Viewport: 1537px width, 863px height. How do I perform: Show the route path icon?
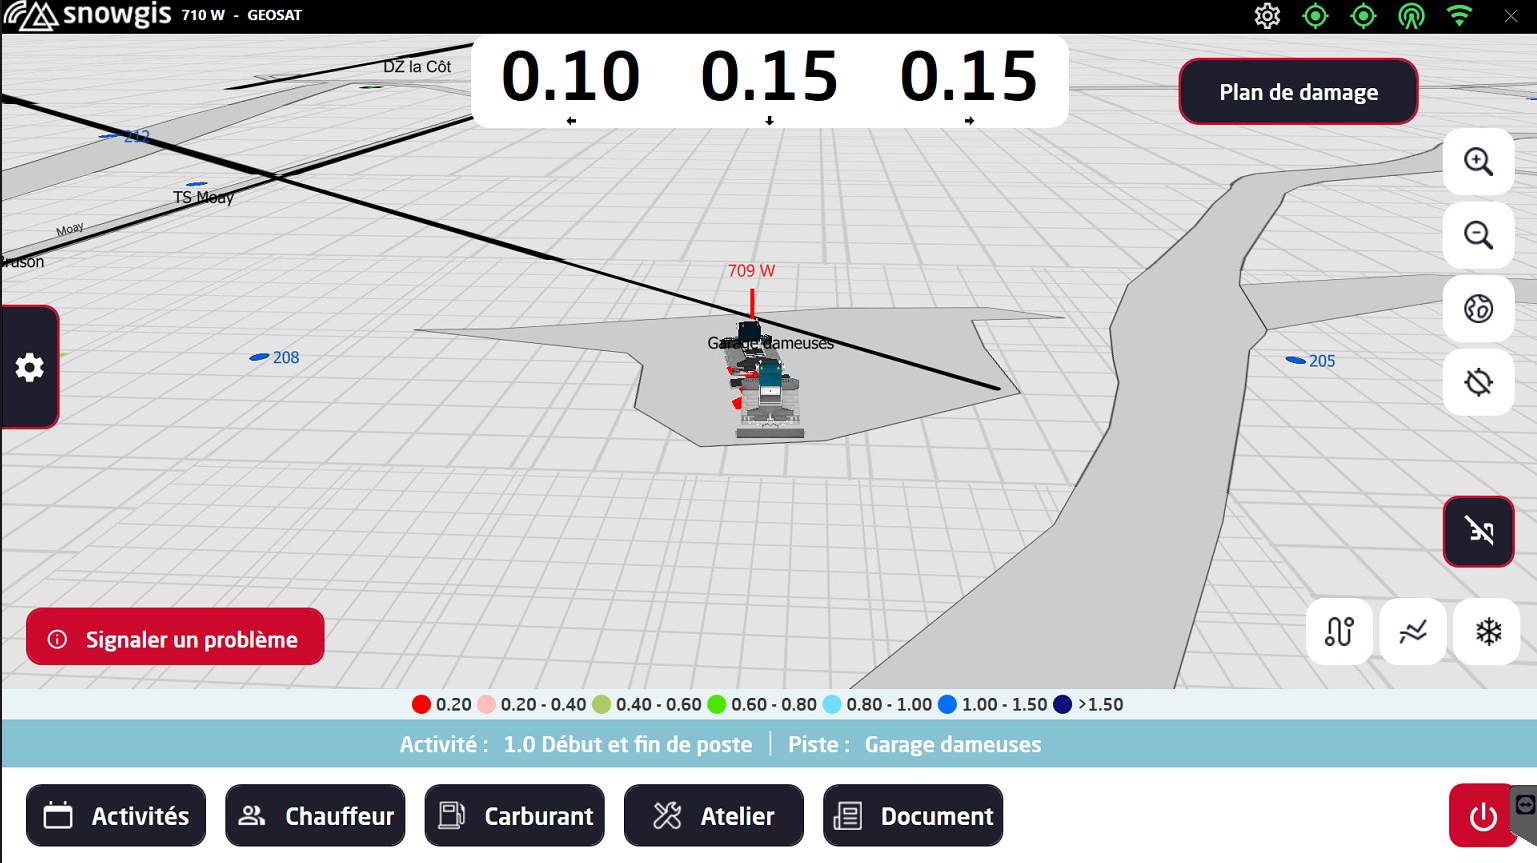1338,632
